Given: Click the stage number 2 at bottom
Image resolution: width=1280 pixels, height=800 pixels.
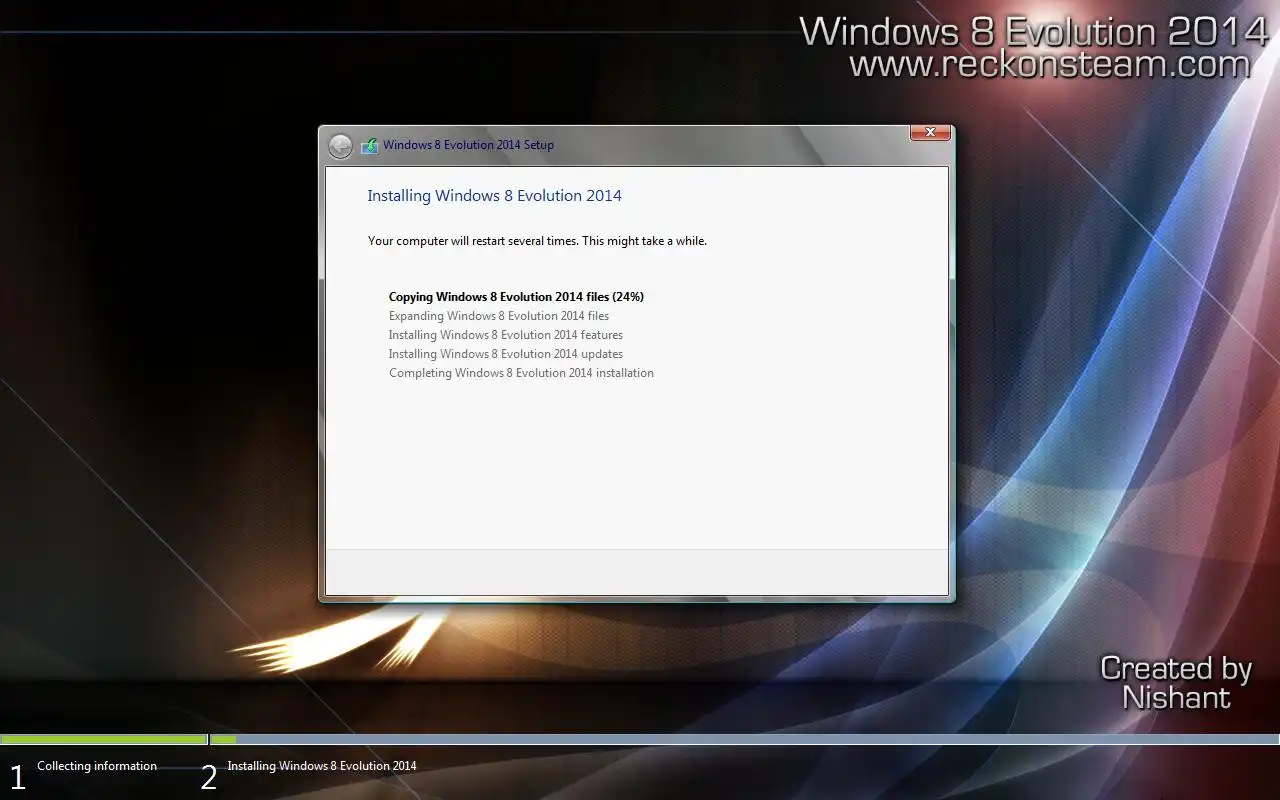Looking at the screenshot, I should pos(208,777).
